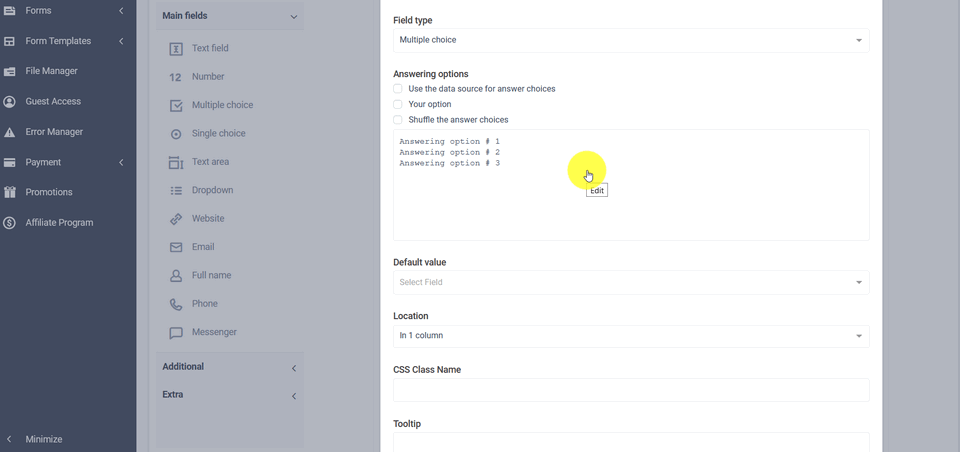The image size is (960, 452).
Task: Add an Email field label
Action: [x=203, y=247]
